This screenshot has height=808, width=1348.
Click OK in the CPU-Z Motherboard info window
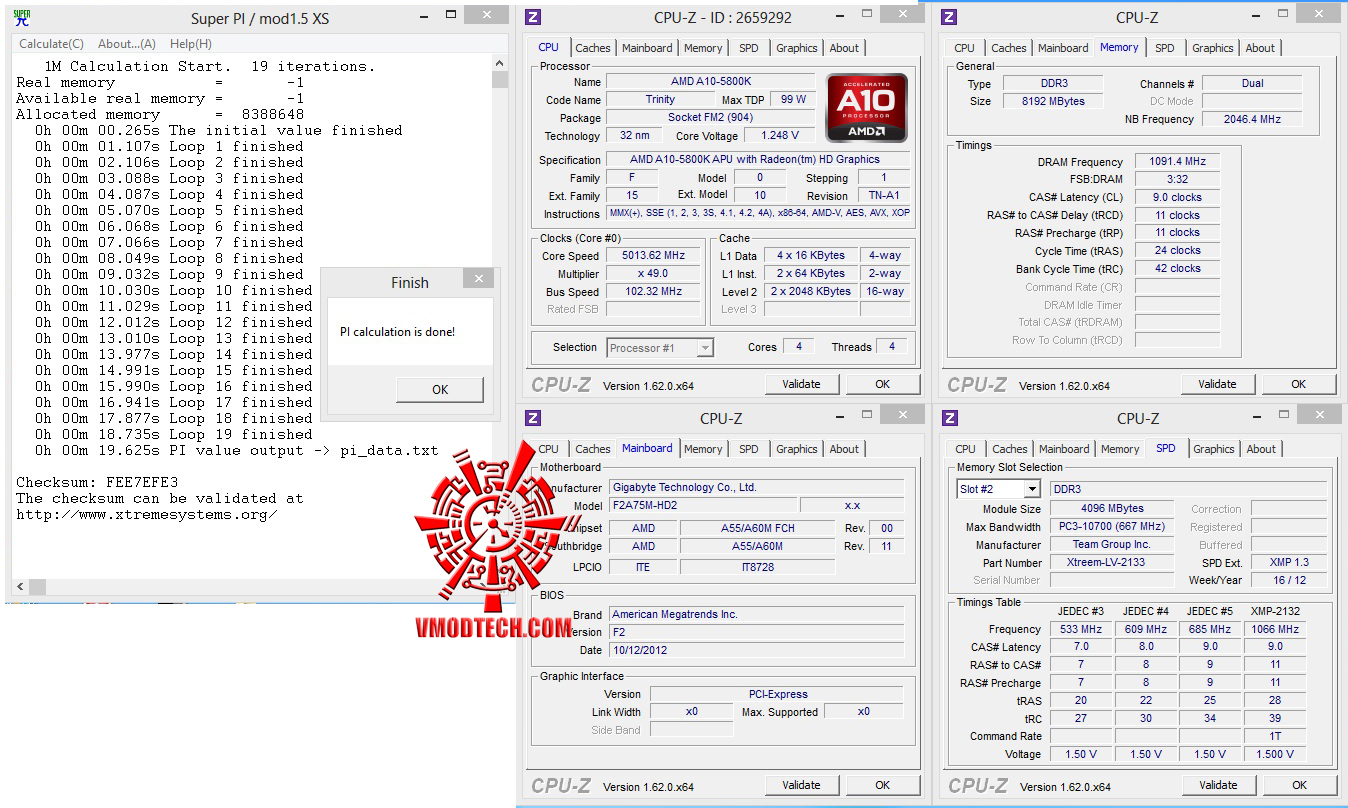click(883, 785)
